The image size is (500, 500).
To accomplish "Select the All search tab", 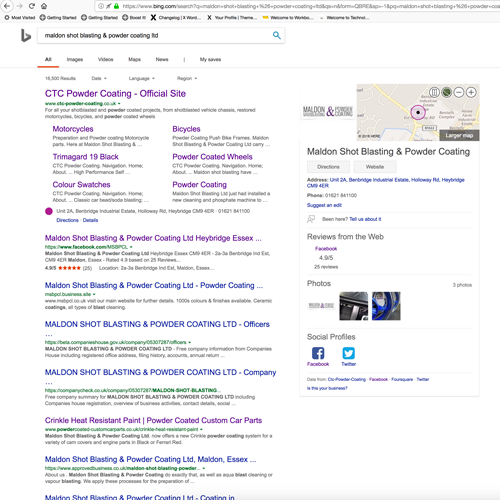I will click(x=48, y=59).
